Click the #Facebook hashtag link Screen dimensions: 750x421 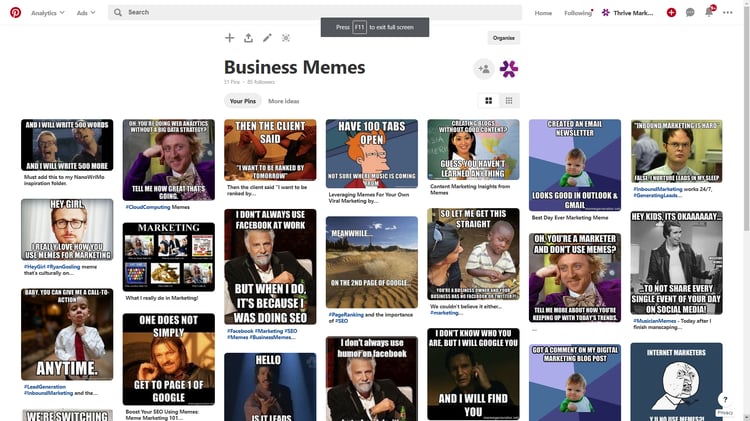240,331
